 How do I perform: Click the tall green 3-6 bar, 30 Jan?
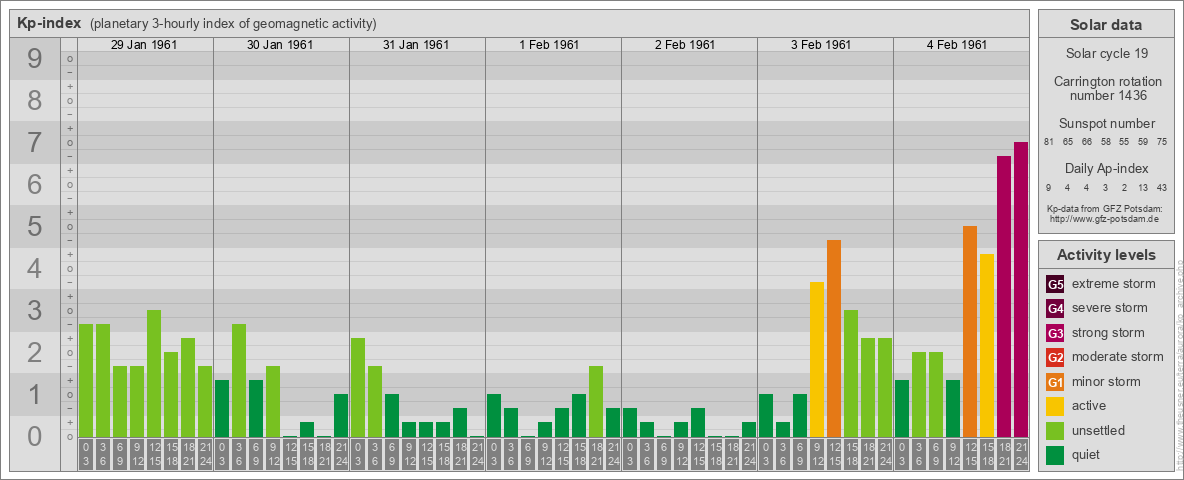(239, 380)
